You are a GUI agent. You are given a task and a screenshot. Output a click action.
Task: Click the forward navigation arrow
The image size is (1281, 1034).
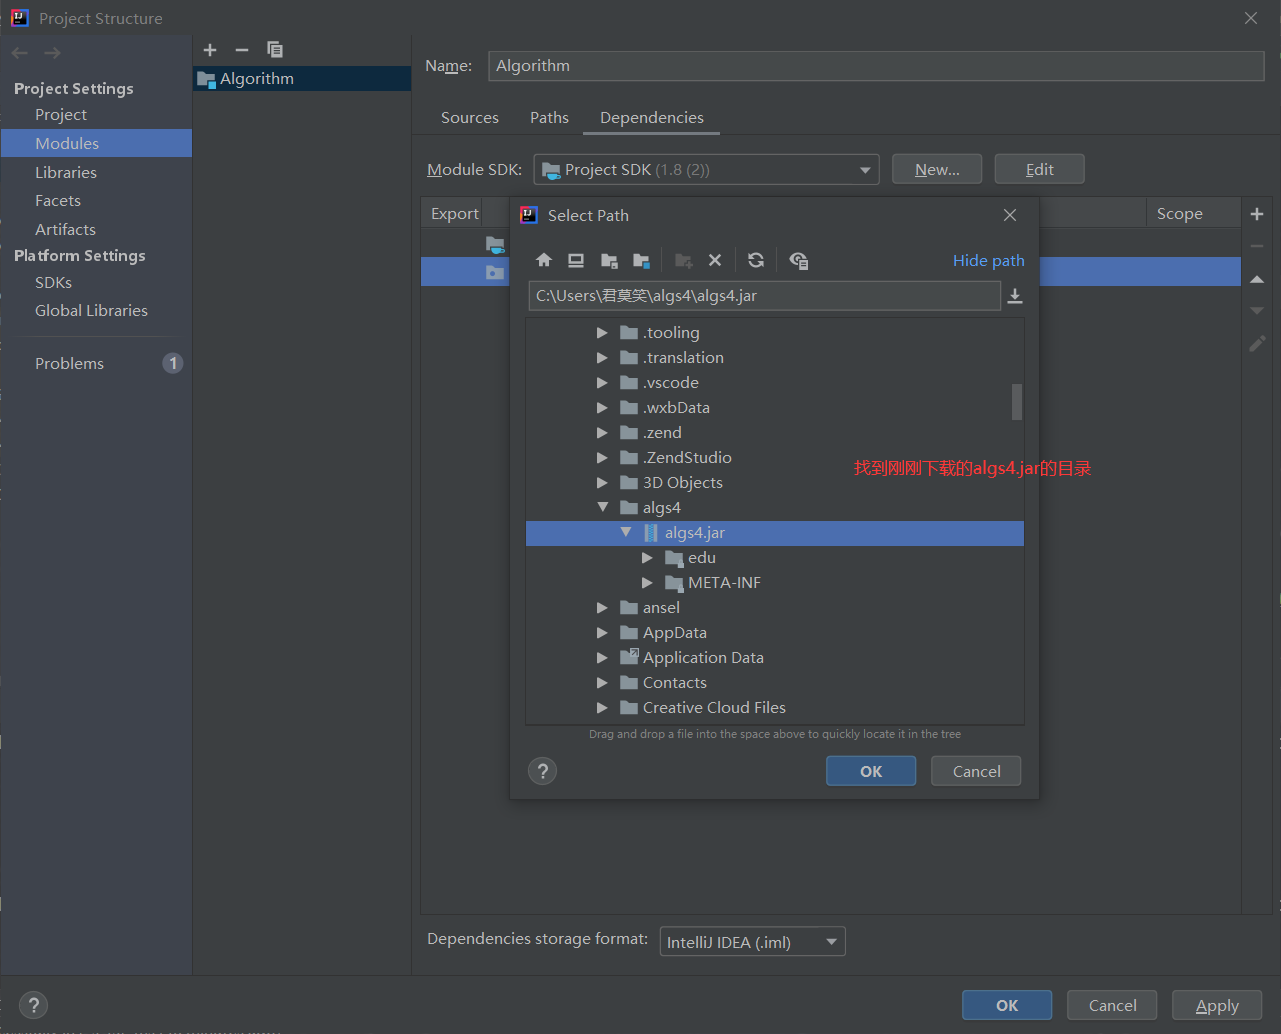click(x=52, y=53)
